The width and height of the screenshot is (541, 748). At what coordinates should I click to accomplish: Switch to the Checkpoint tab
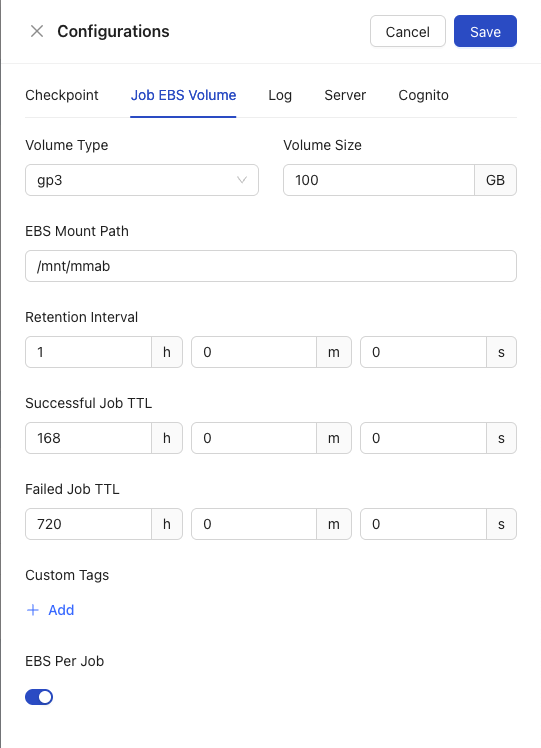(x=62, y=95)
